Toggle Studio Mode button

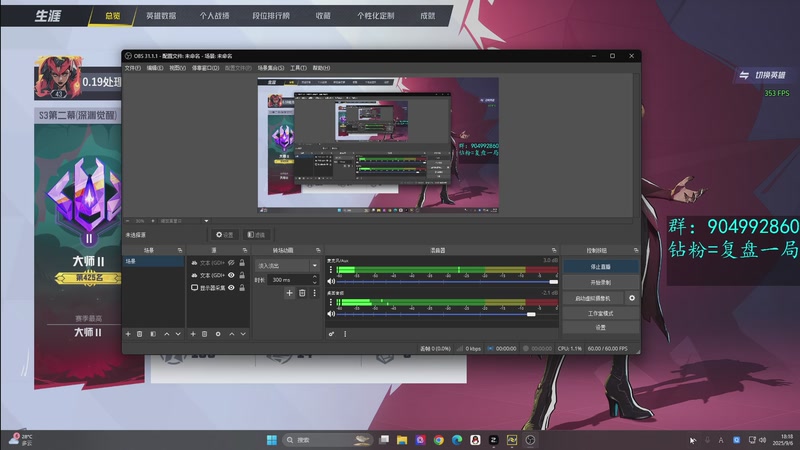(x=601, y=313)
